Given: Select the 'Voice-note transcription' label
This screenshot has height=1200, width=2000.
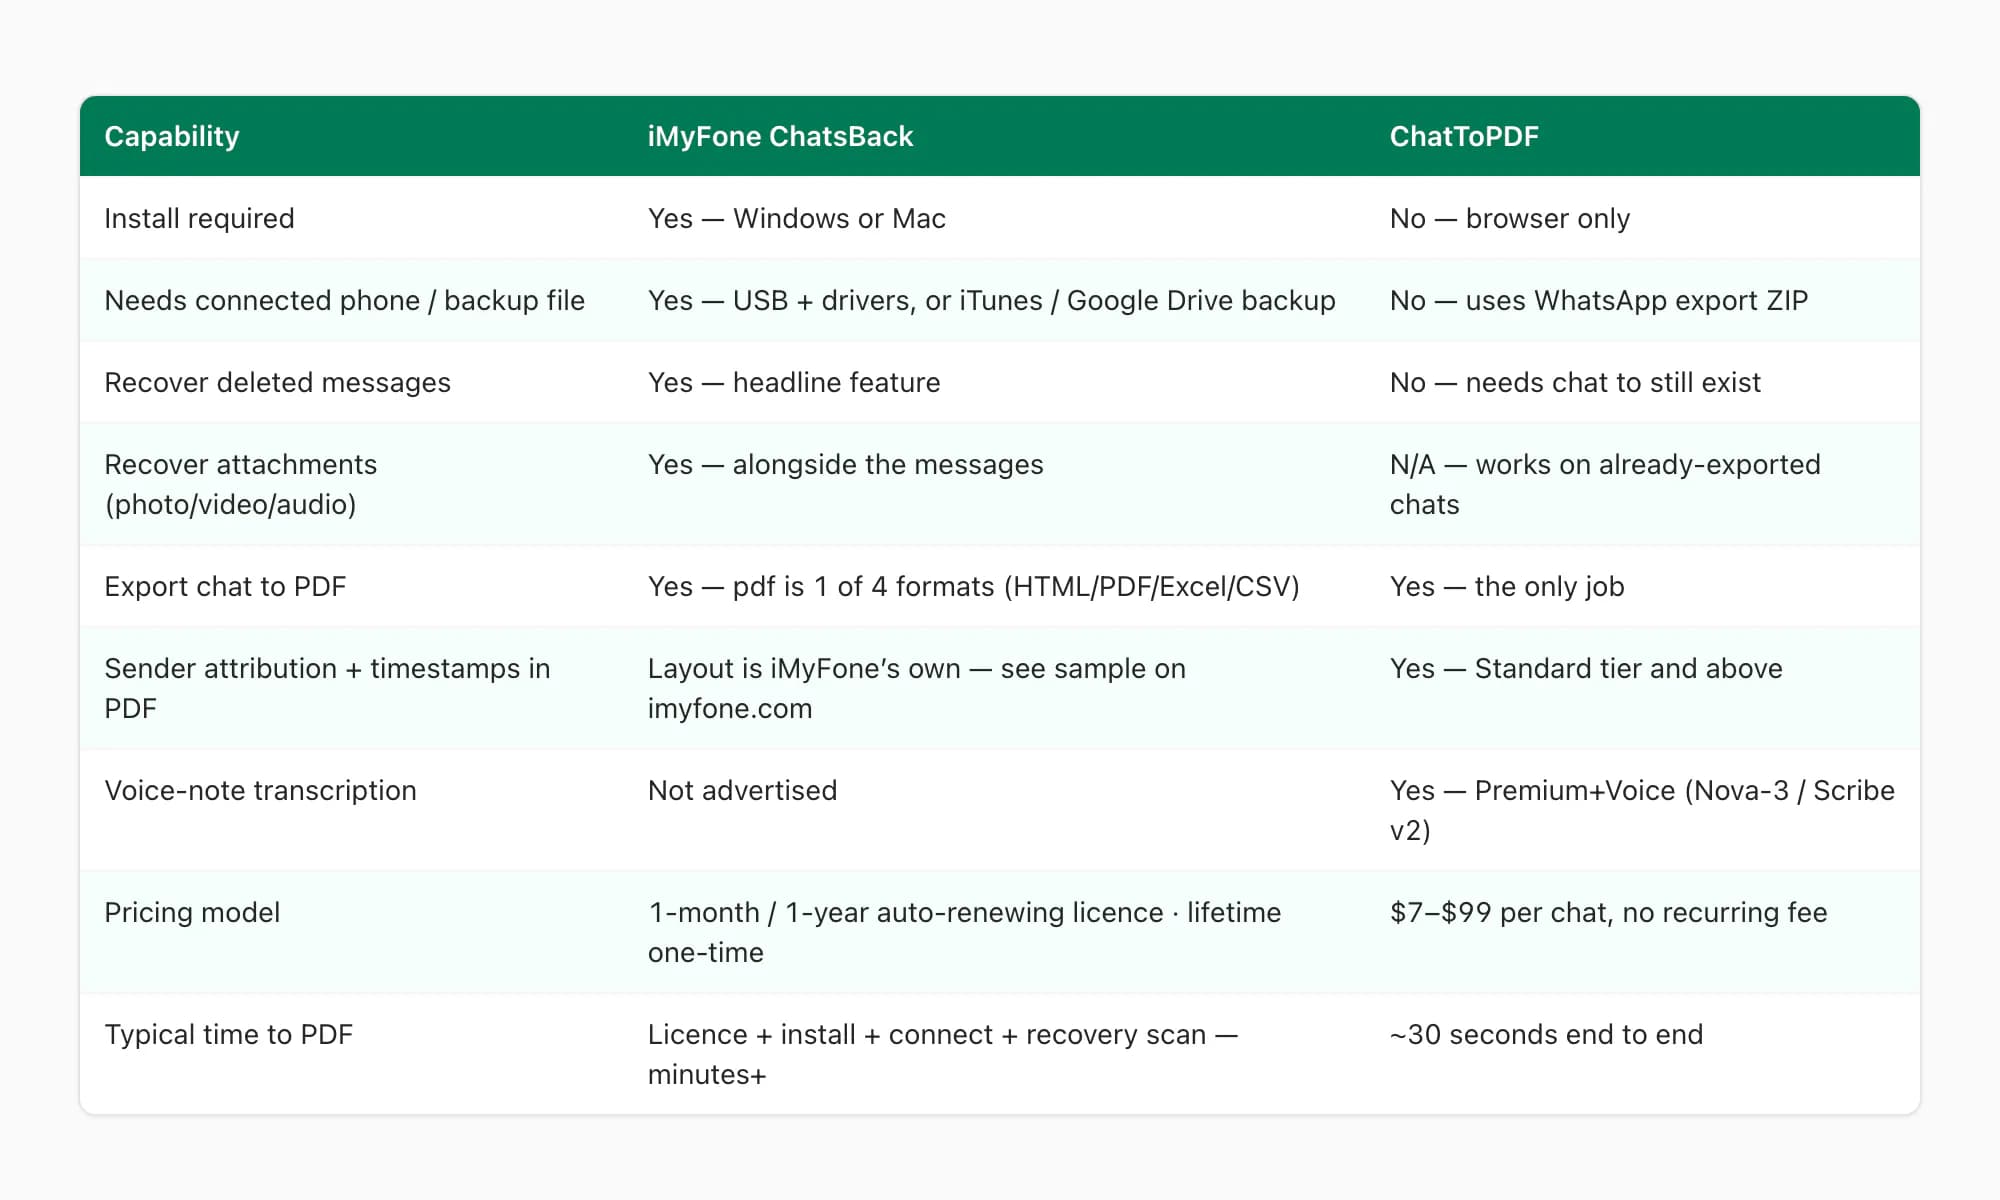Looking at the screenshot, I should 260,790.
